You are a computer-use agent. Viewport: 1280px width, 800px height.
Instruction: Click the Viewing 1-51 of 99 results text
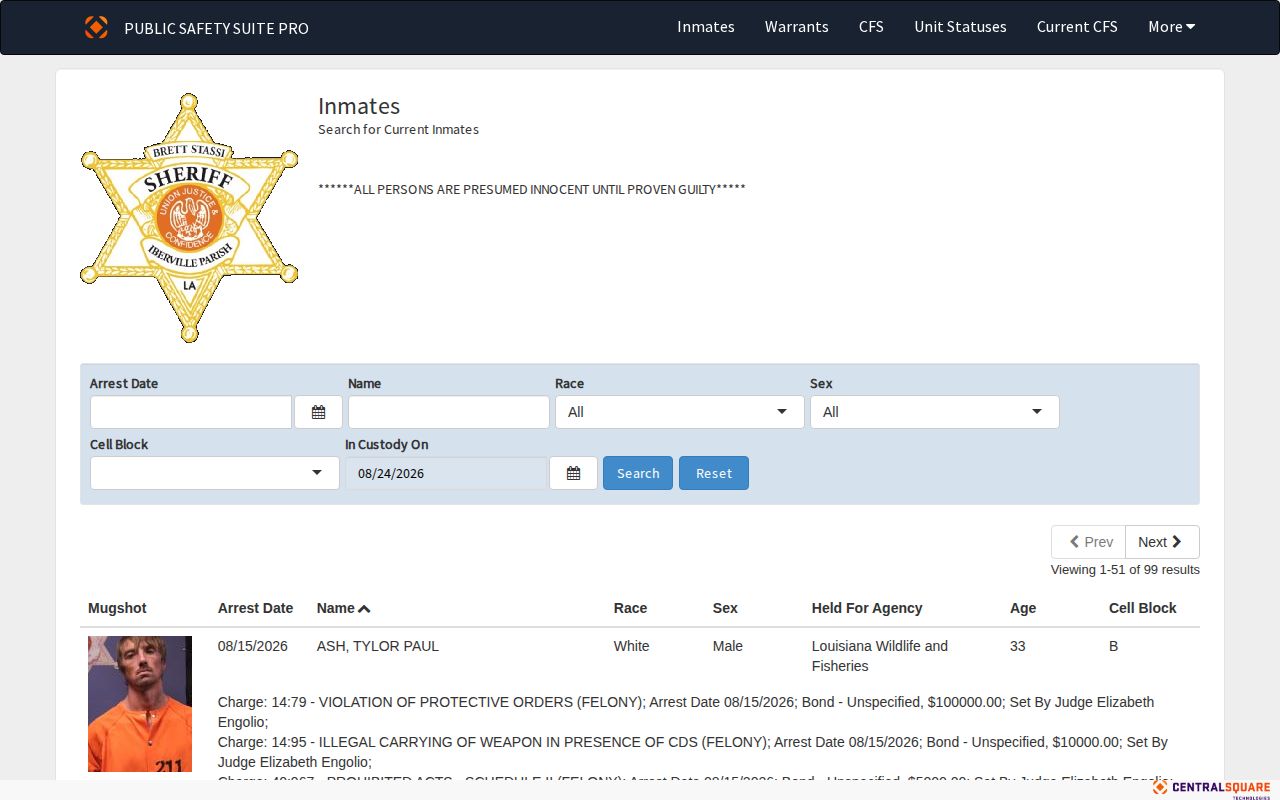pyautogui.click(x=1125, y=570)
